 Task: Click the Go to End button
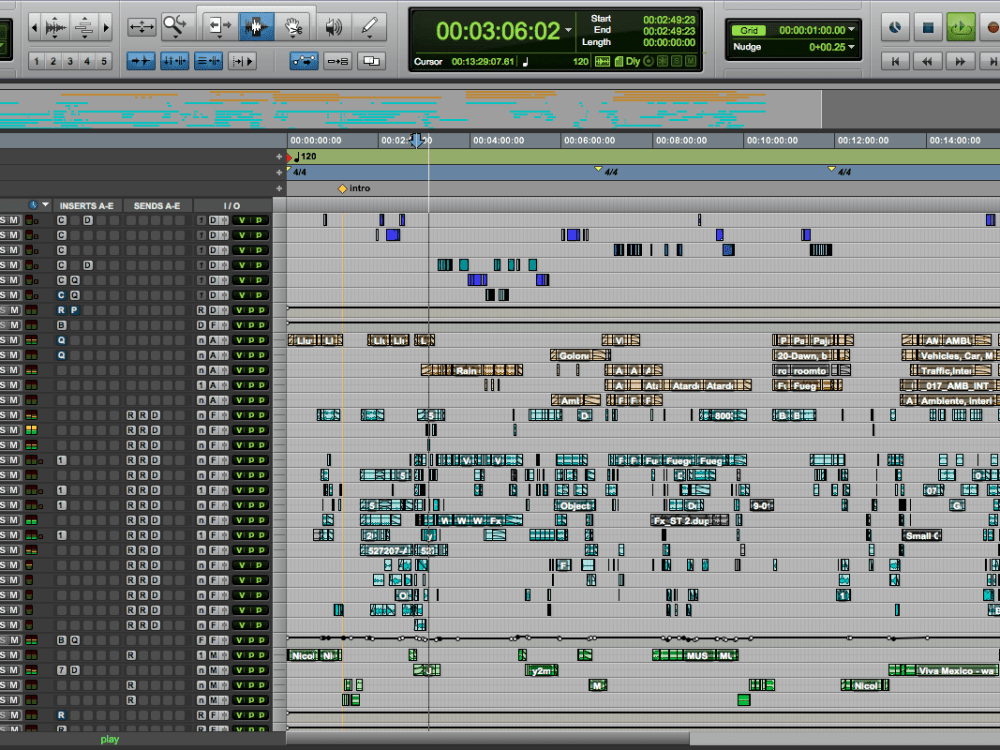(990, 61)
